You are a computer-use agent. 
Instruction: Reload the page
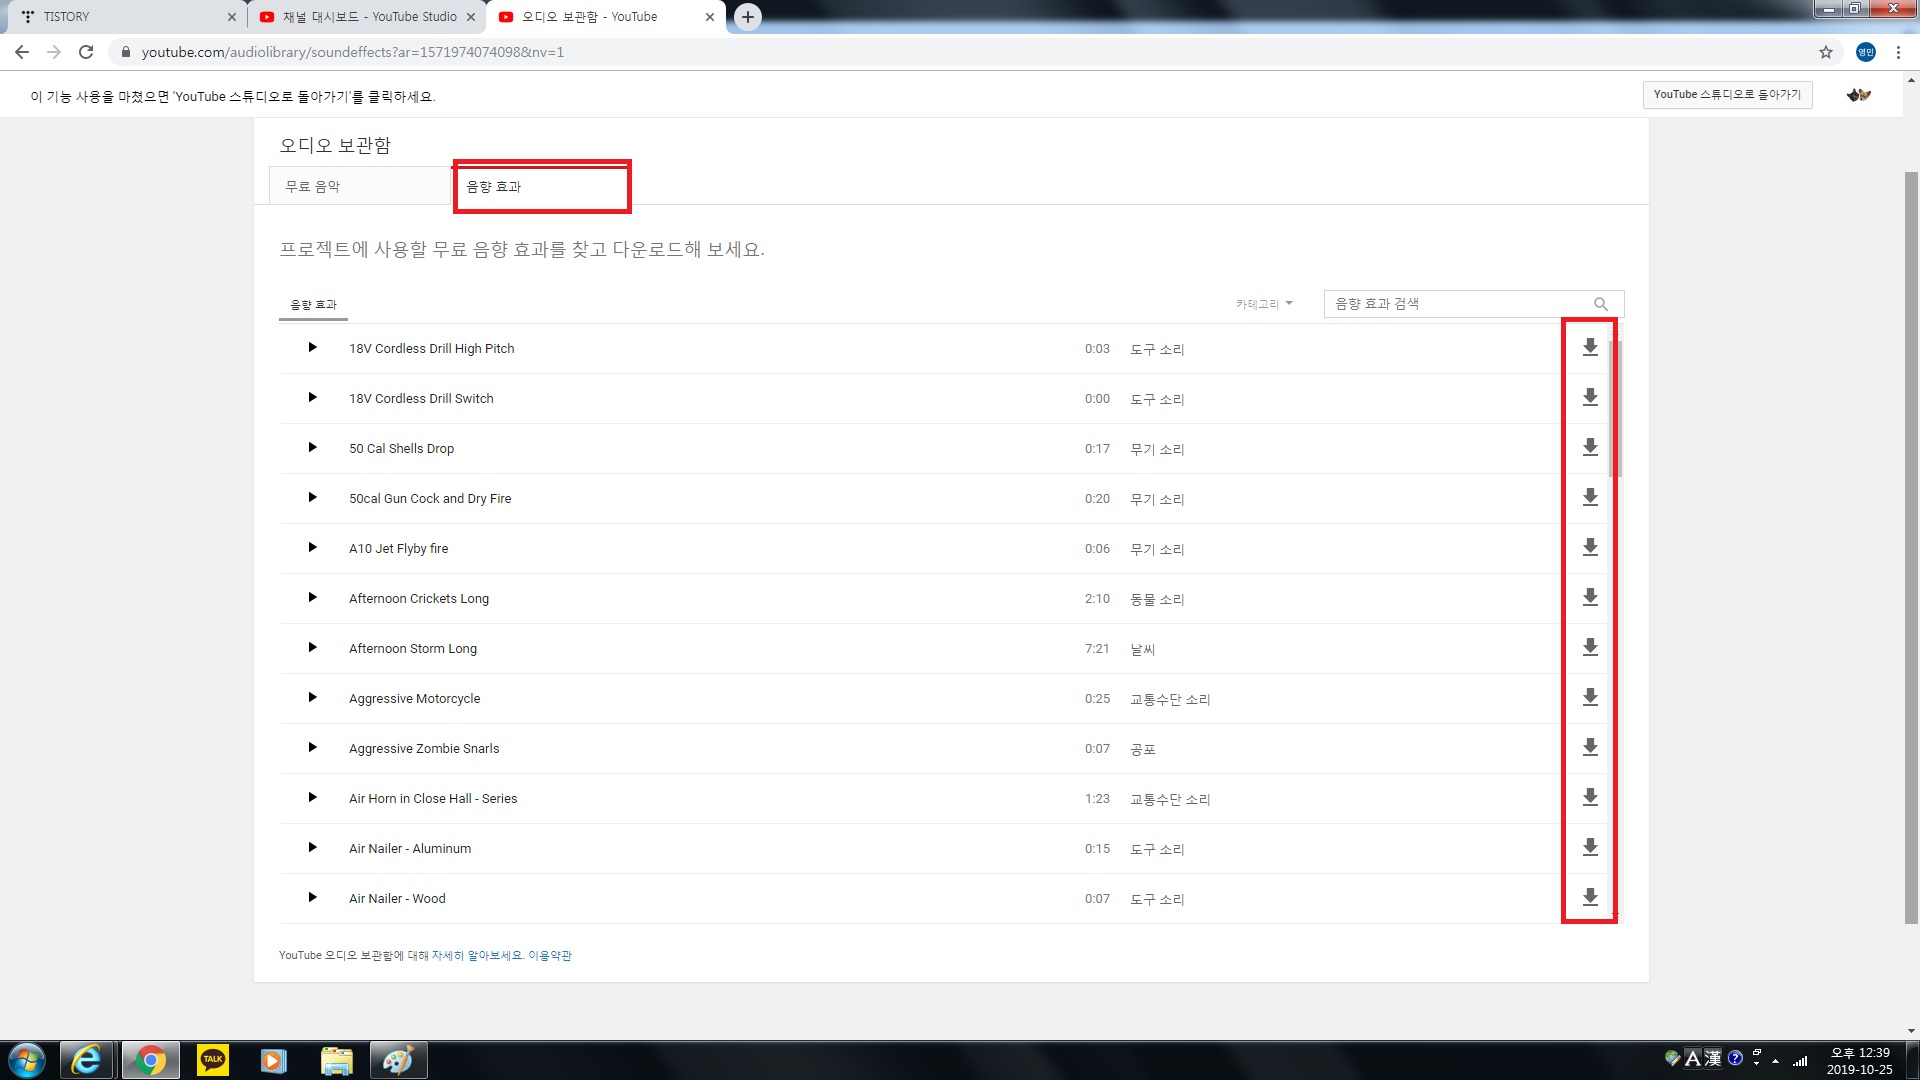[86, 52]
